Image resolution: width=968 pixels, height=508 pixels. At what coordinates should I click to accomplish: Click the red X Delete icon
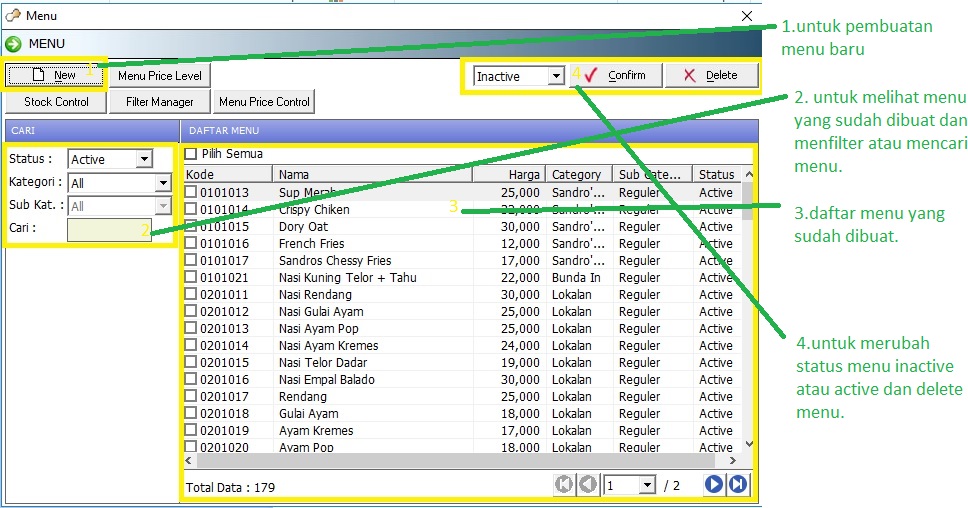(688, 75)
